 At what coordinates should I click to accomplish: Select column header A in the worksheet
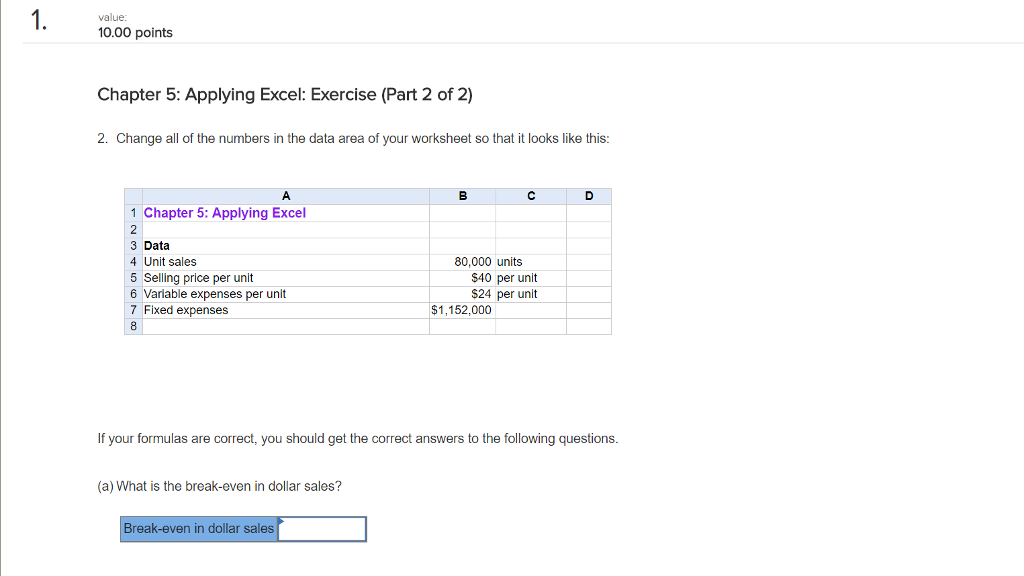(285, 196)
